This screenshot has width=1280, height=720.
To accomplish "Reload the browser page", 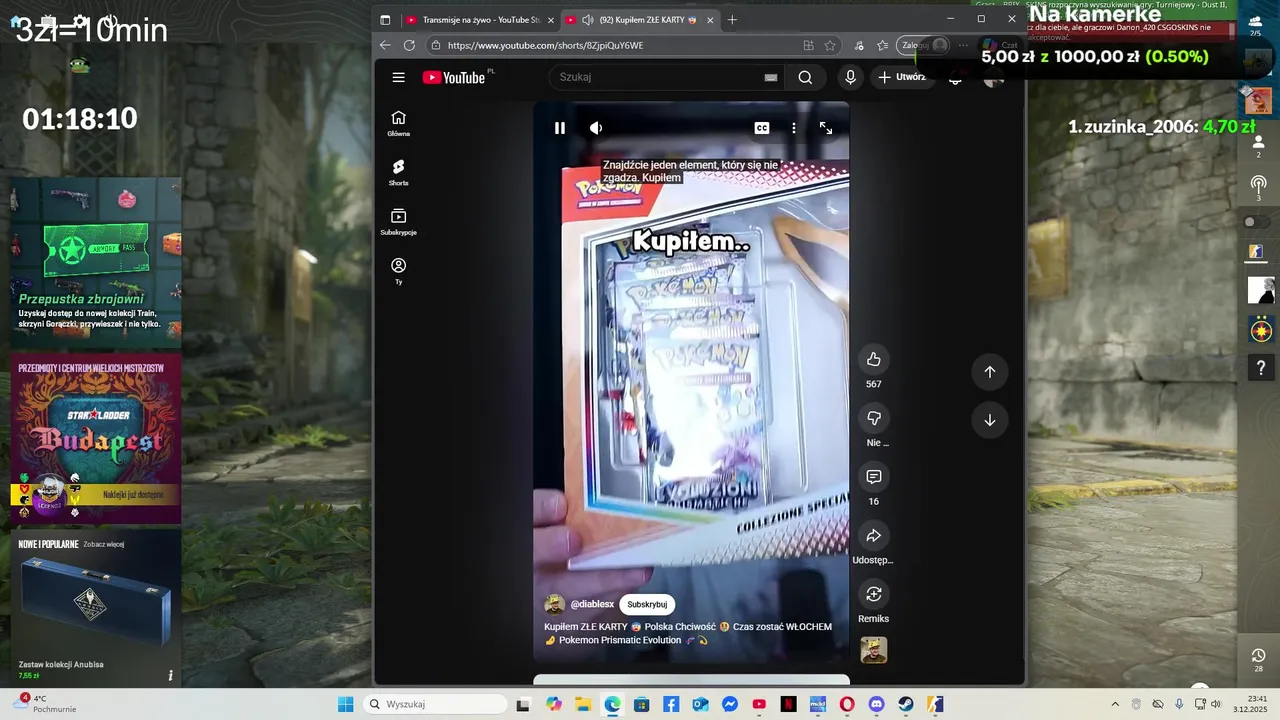I will (x=409, y=45).
